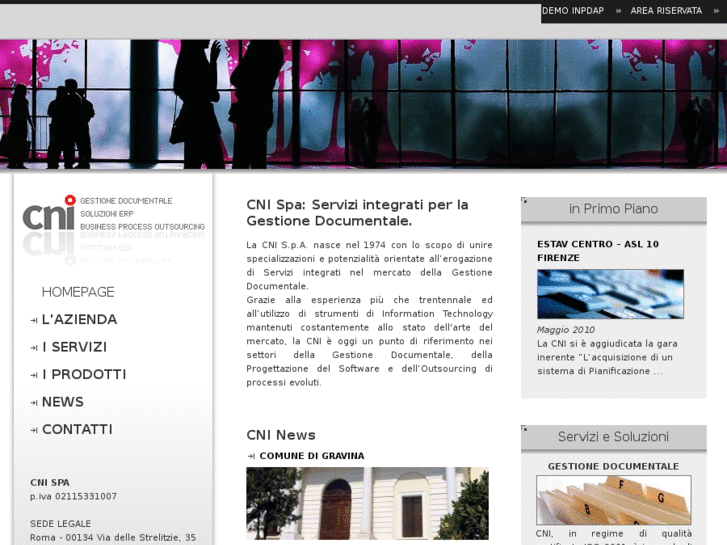Click arrow icon beside I PRODOTTI

[x=34, y=375]
